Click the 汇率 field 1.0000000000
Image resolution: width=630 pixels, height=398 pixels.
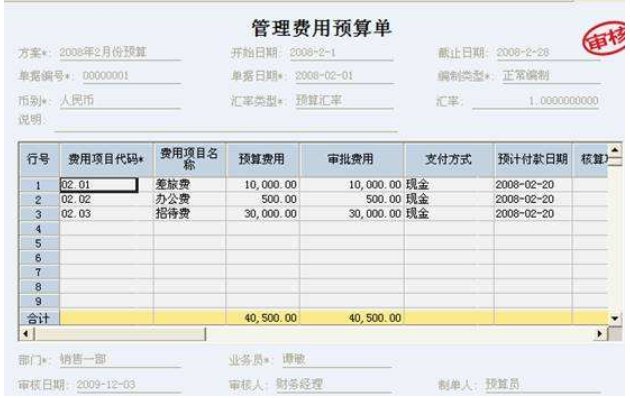click(x=536, y=101)
